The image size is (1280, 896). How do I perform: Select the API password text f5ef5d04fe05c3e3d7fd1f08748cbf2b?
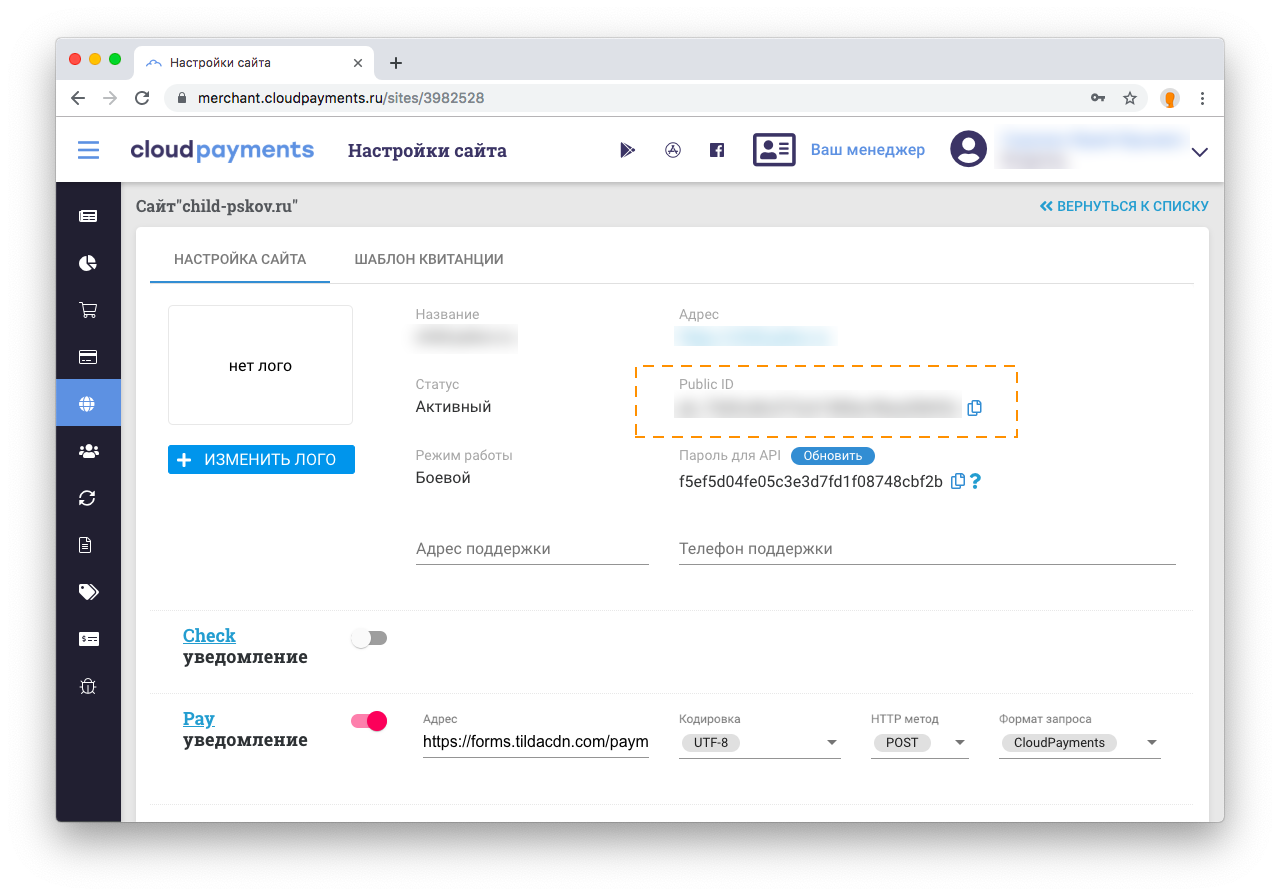(x=811, y=481)
